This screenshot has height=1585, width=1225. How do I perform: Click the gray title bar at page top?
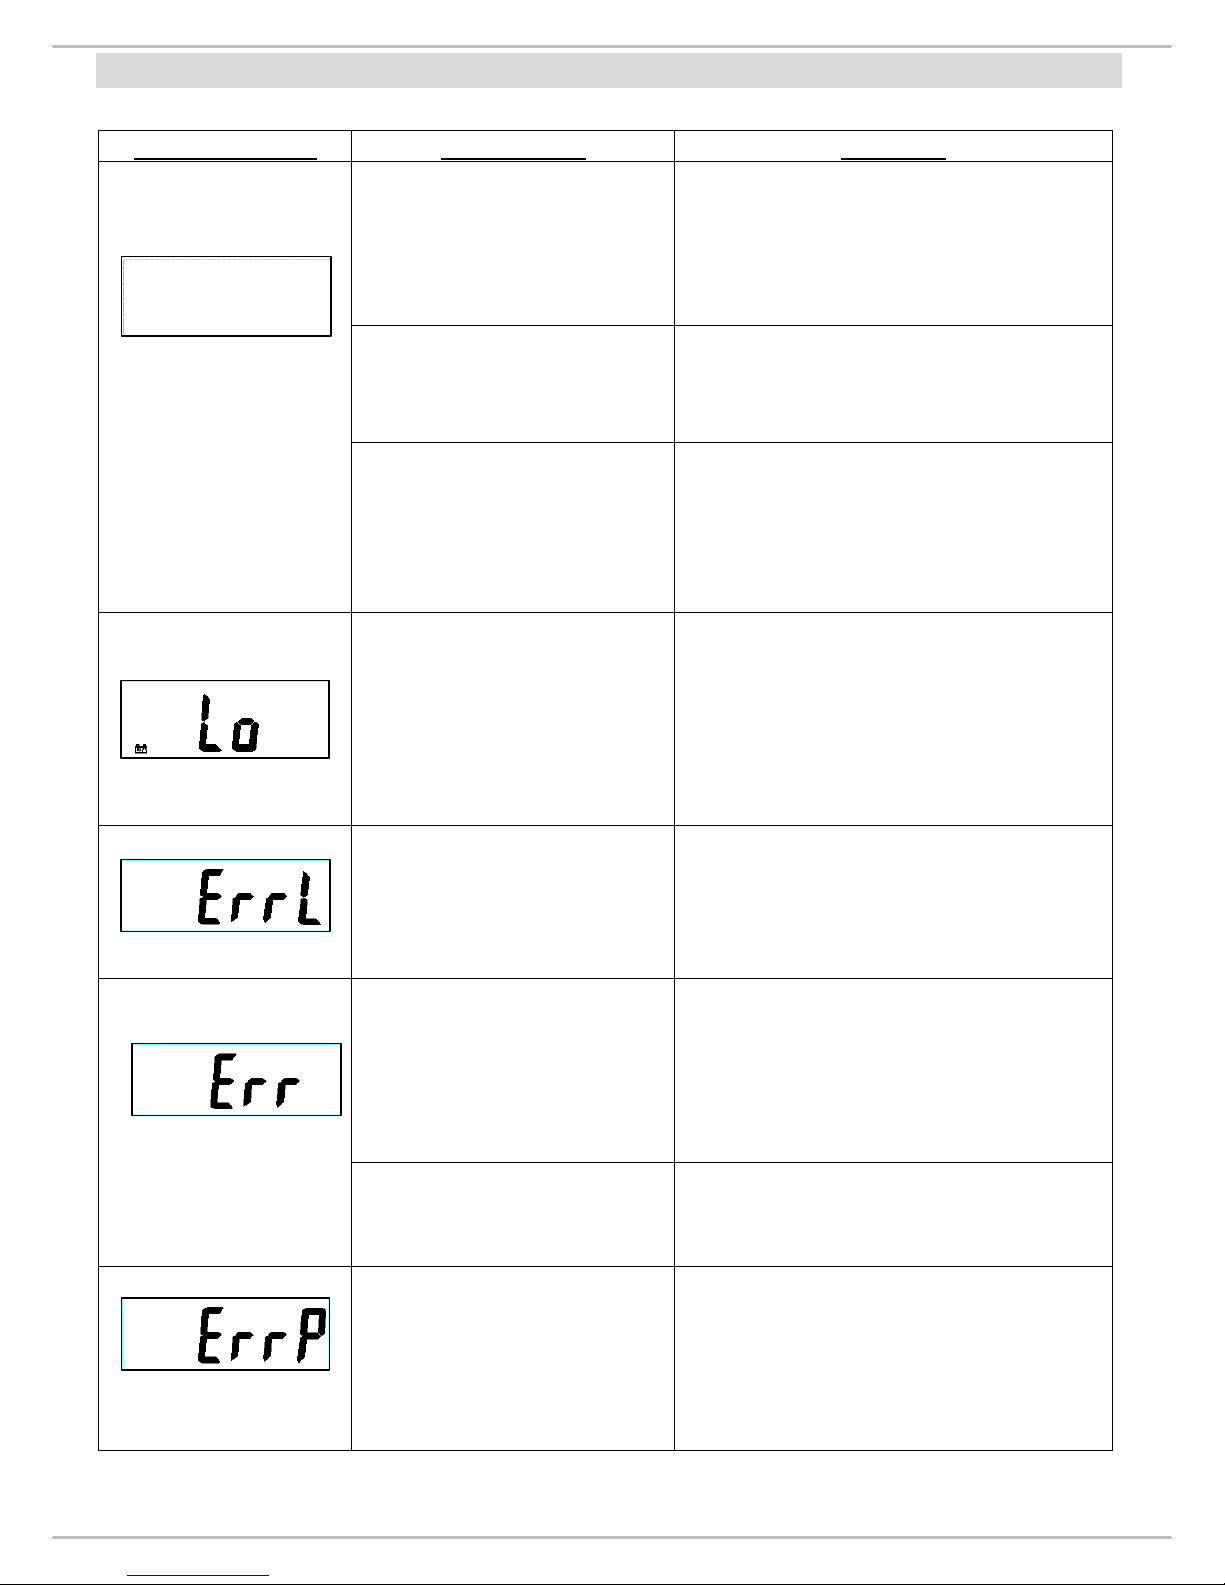[609, 71]
